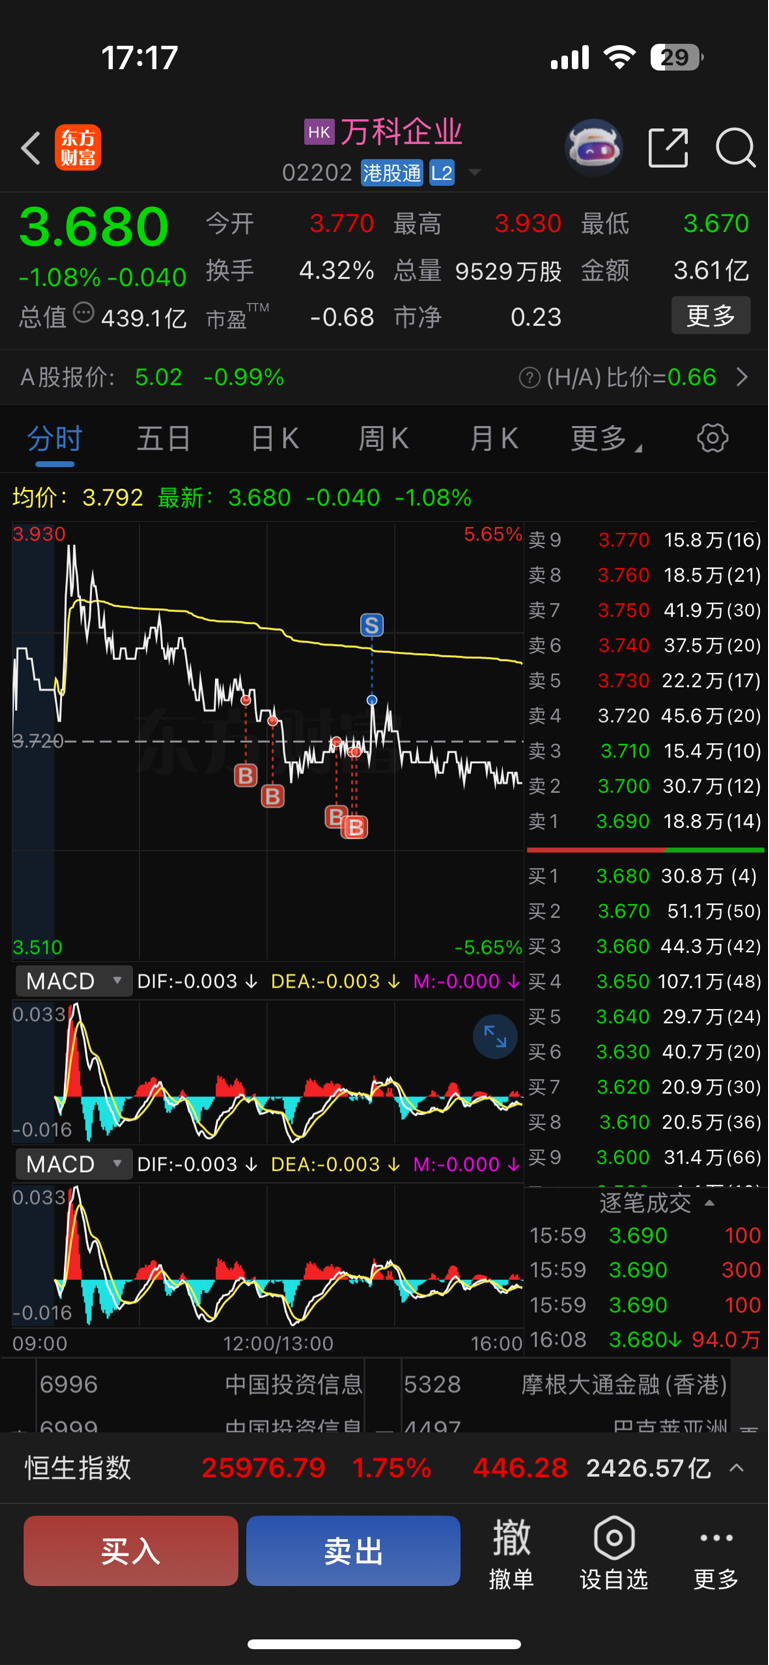Open chart settings gear icon
769x1665 pixels.
coord(713,438)
